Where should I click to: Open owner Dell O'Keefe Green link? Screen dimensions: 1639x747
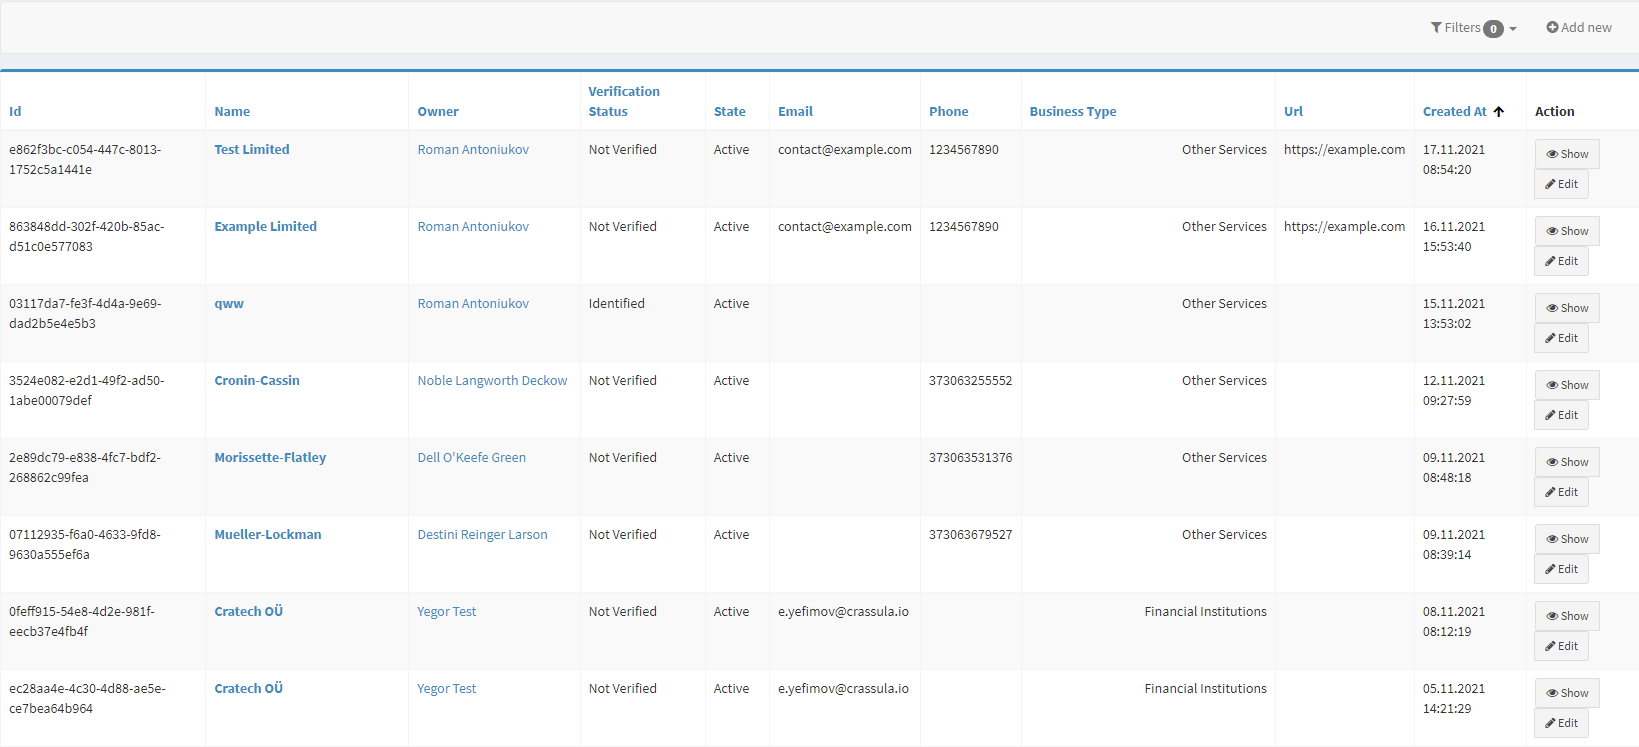pyautogui.click(x=471, y=458)
